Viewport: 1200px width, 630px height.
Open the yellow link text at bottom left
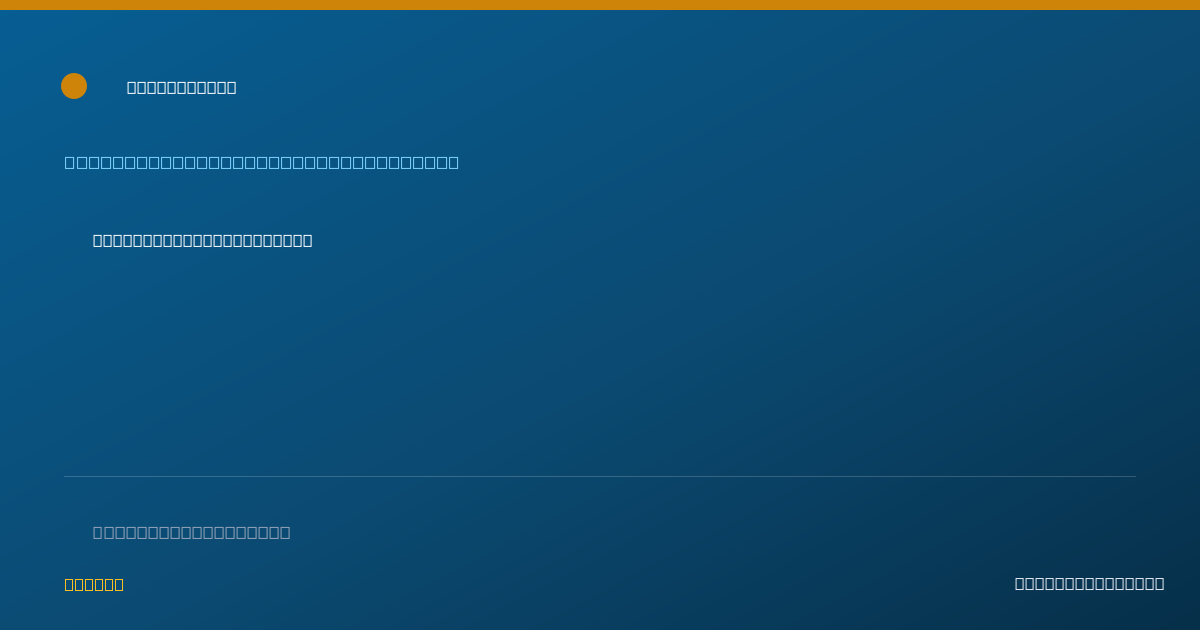point(94,585)
